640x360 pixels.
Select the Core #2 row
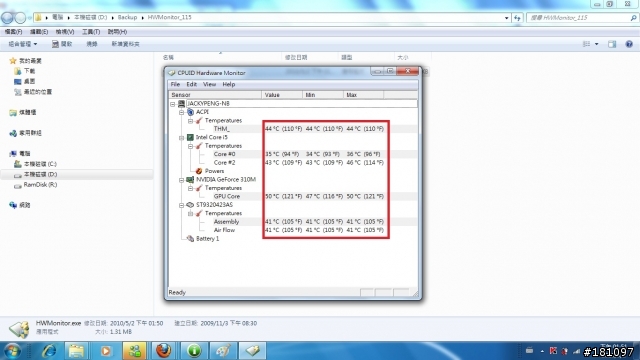(293, 163)
